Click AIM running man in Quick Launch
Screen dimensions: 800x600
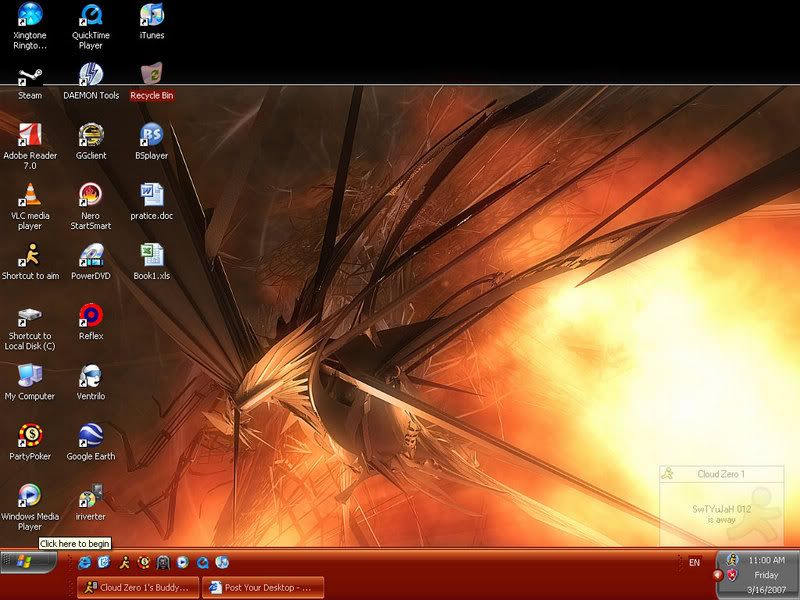pos(124,562)
